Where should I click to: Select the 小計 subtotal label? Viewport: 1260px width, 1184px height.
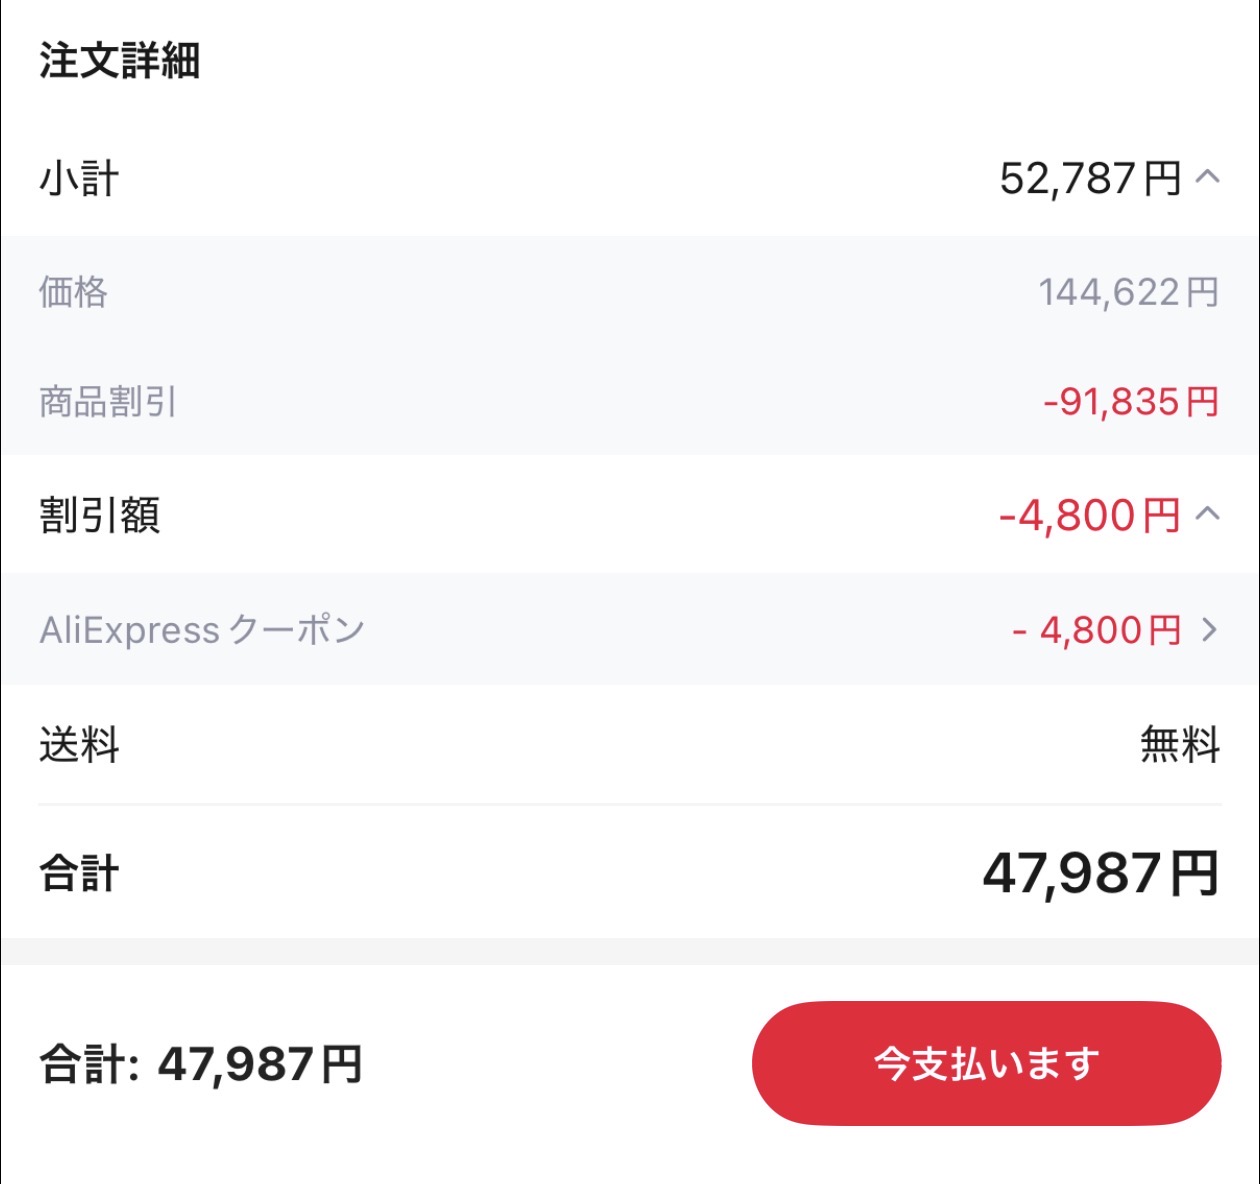(78, 180)
